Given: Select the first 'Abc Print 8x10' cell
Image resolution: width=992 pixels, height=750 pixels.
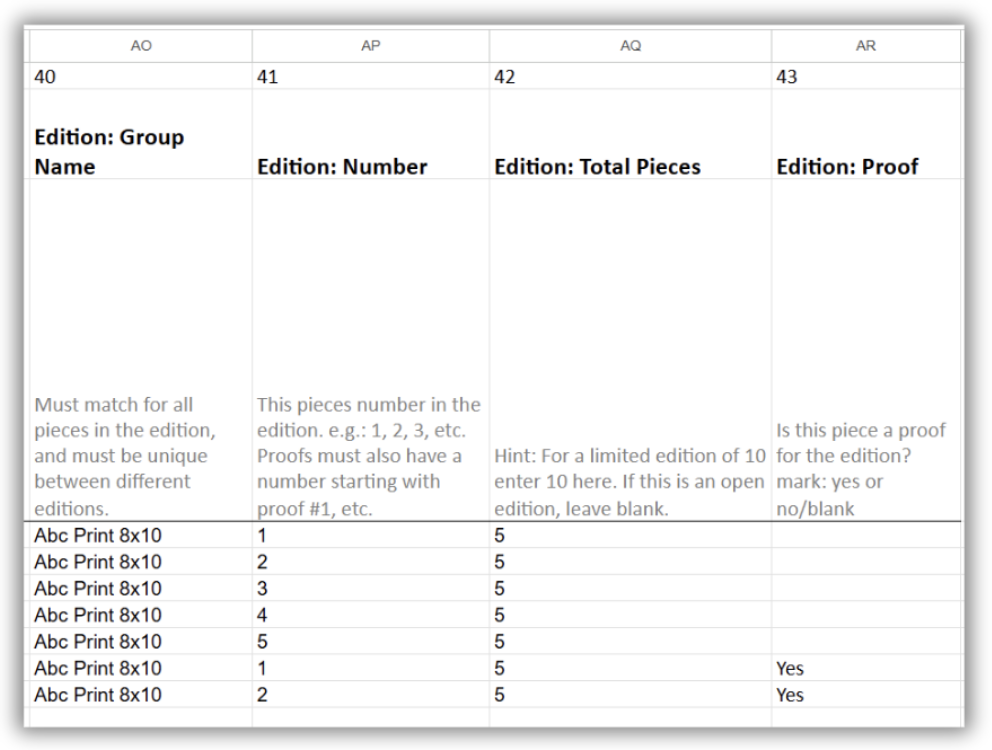Looking at the screenshot, I should point(140,535).
